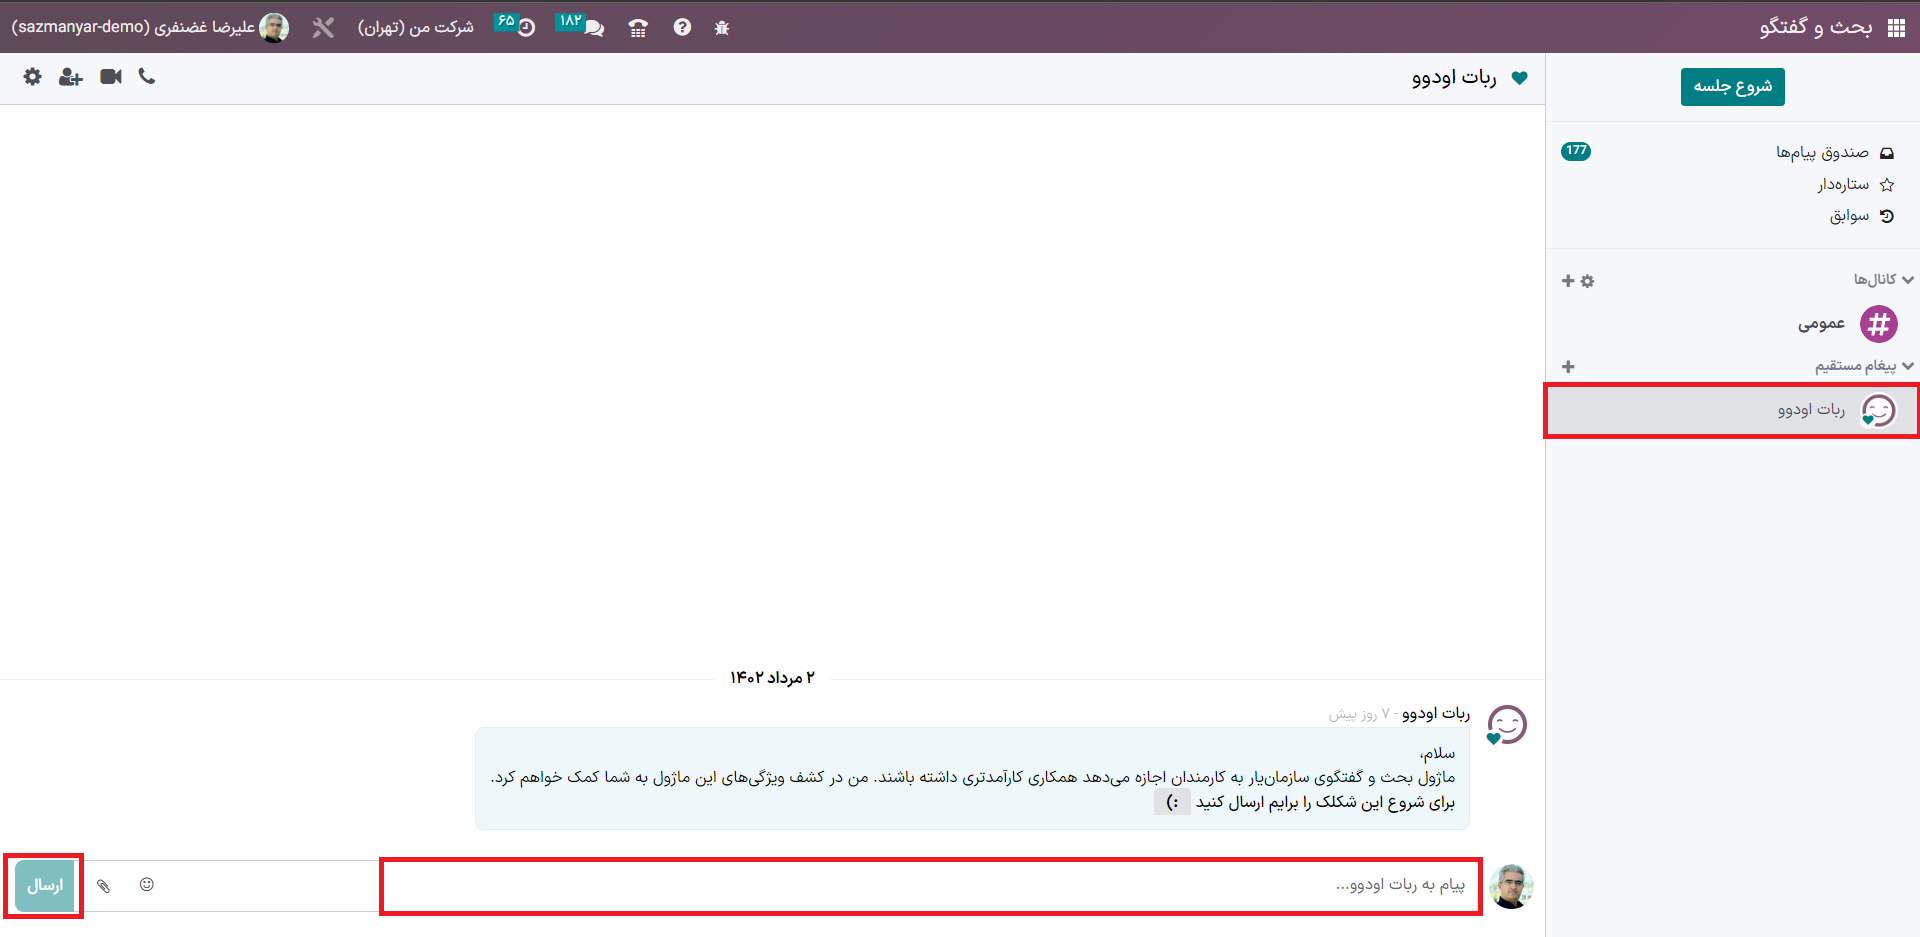Viewport: 1920px width, 937px height.
Task: Click the :) emoji code in message
Action: click(1172, 802)
